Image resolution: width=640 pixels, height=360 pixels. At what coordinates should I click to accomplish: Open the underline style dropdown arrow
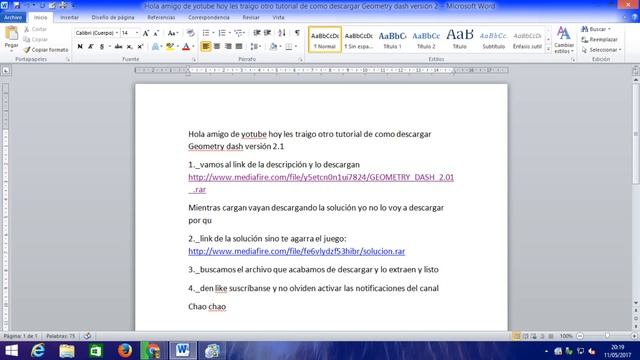[x=109, y=47]
